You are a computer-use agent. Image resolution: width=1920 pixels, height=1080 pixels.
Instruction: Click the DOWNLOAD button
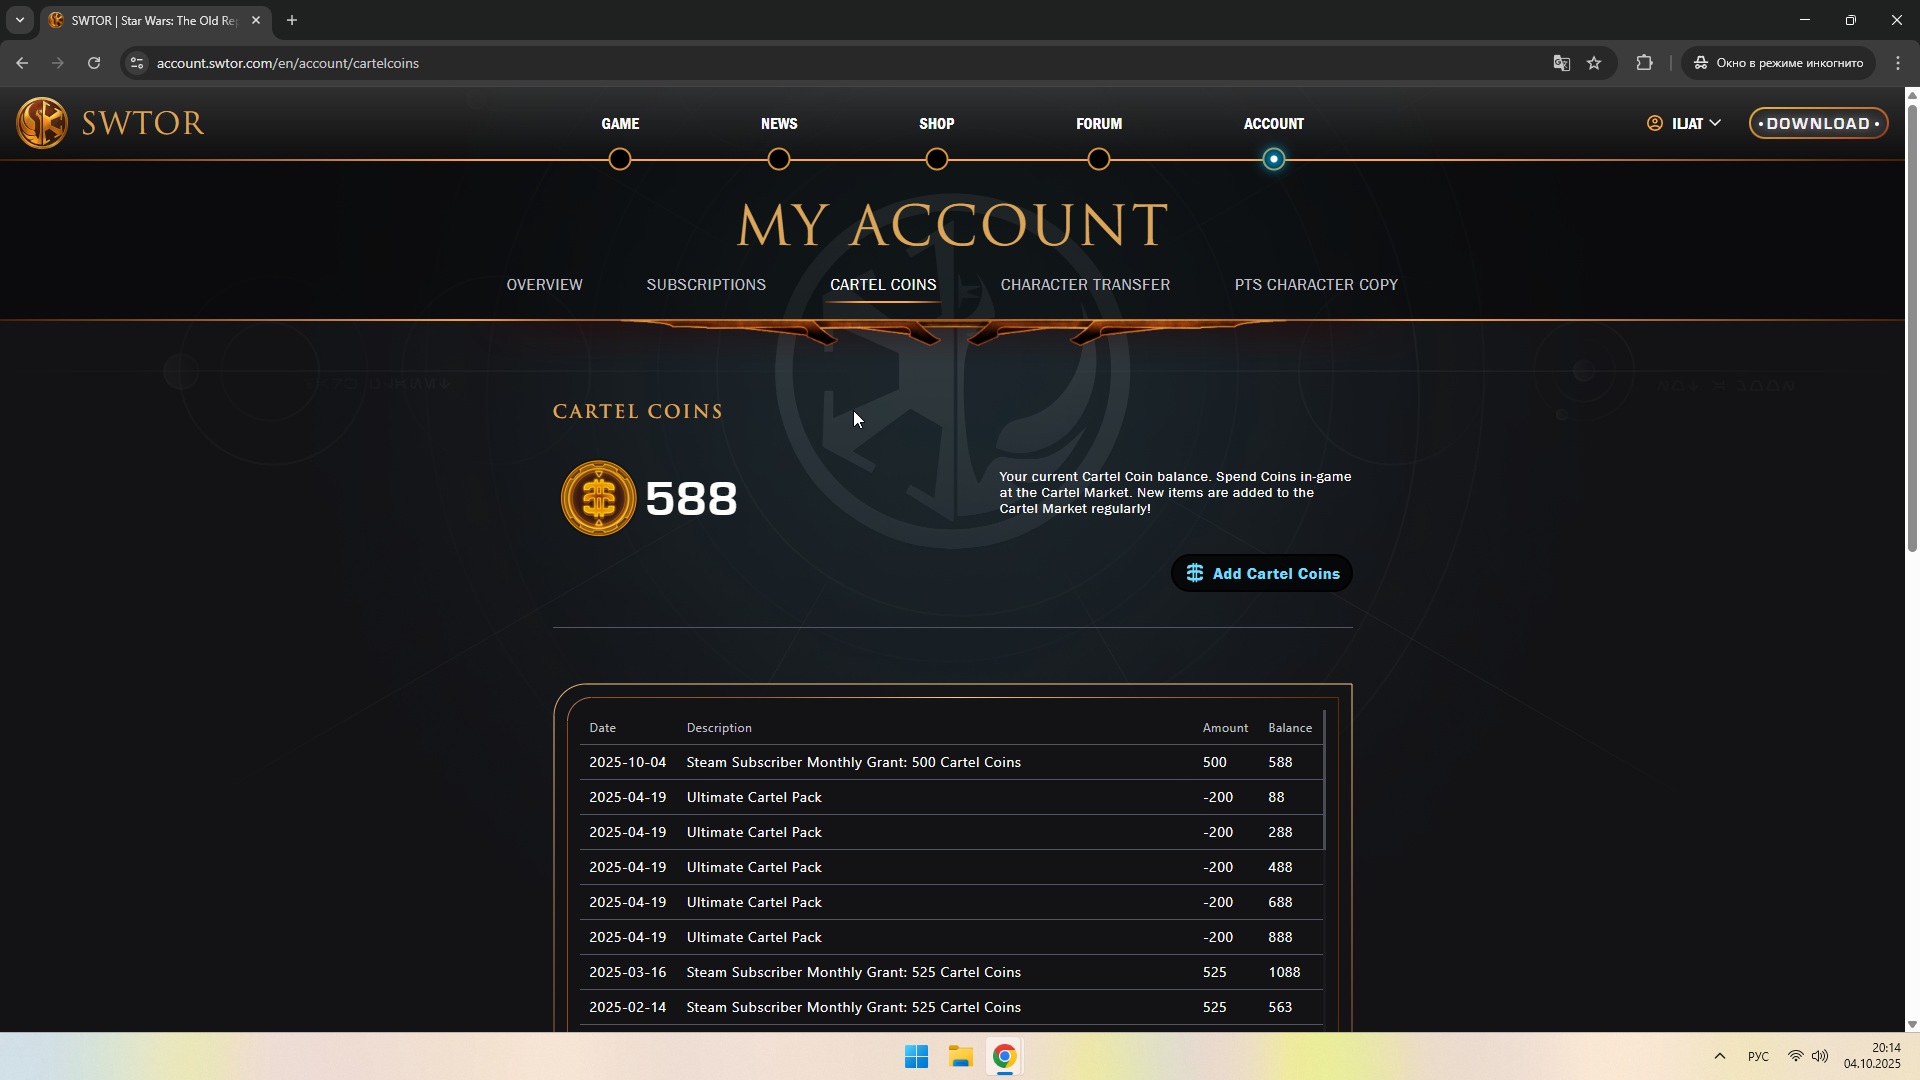1818,123
